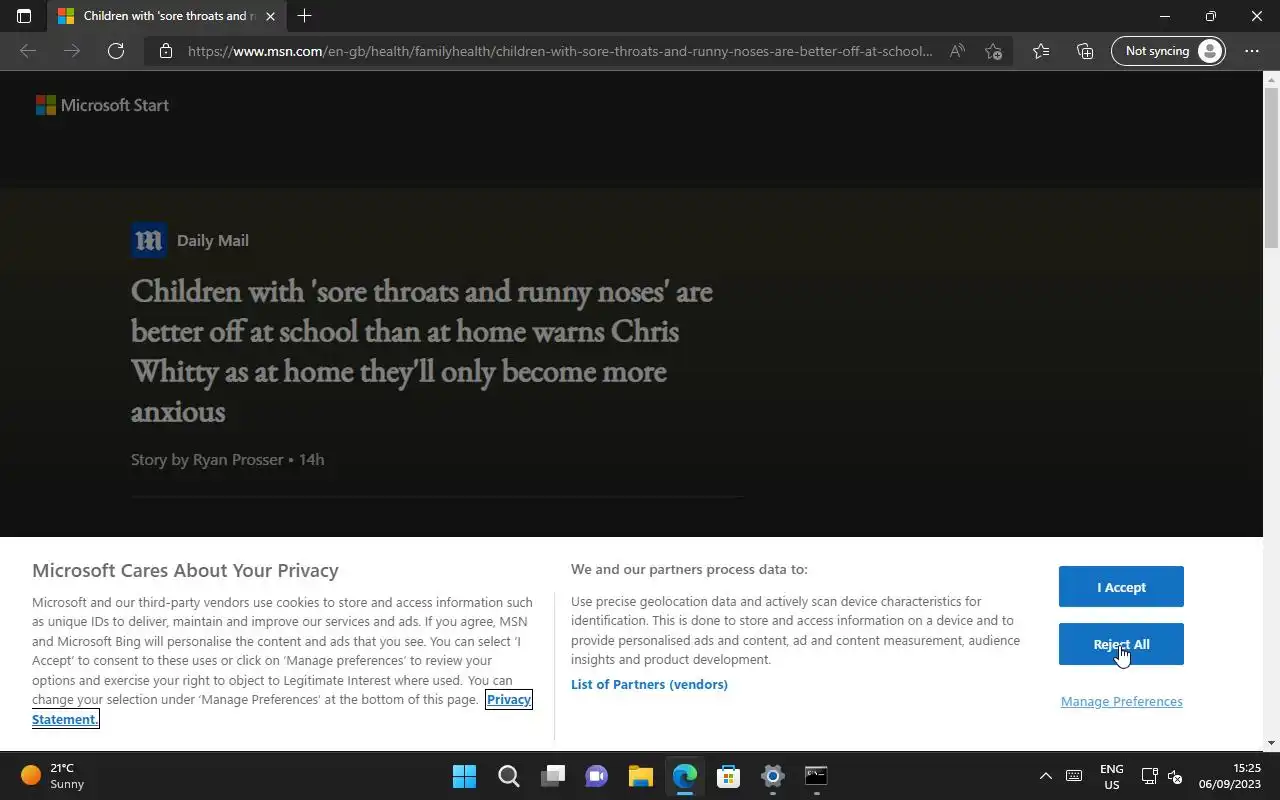Activate Read aloud icon in address bar
The height and width of the screenshot is (800, 1280).
coord(957,51)
